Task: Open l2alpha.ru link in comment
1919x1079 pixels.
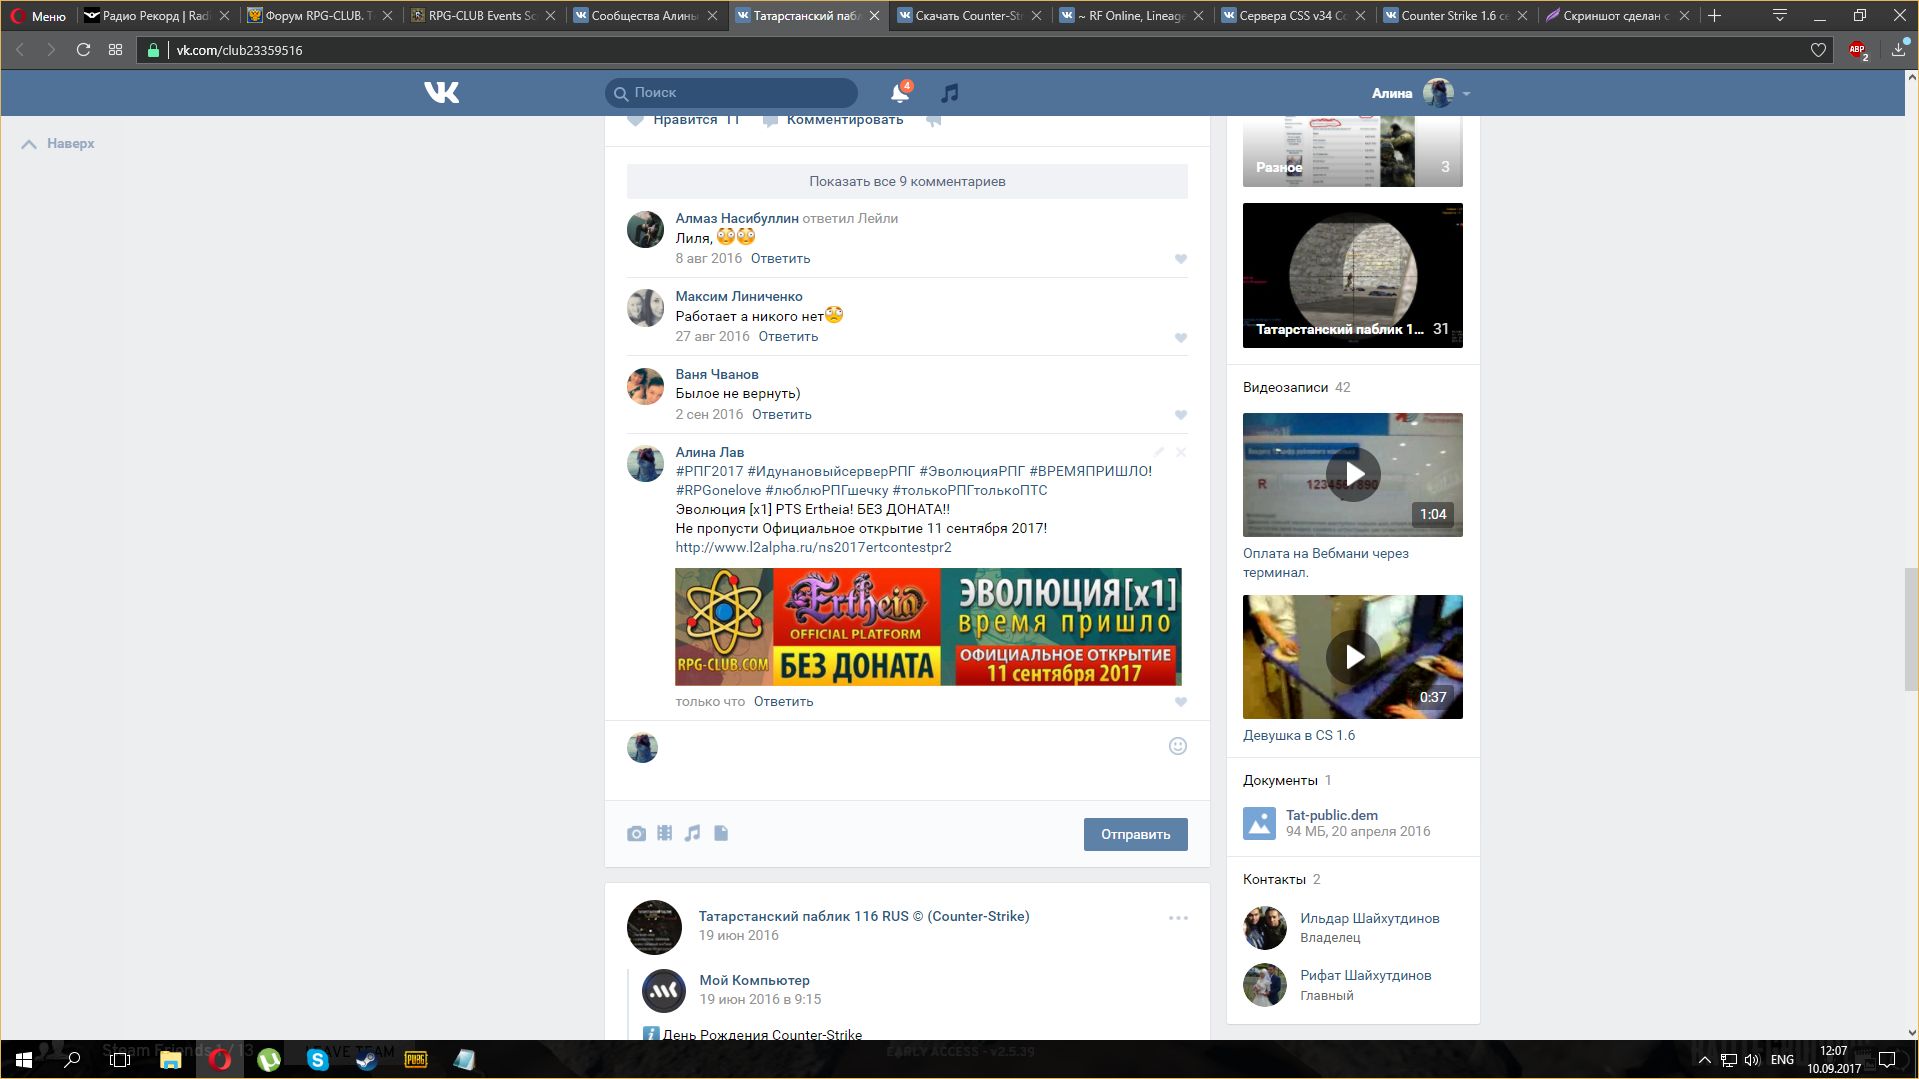Action: tap(813, 547)
